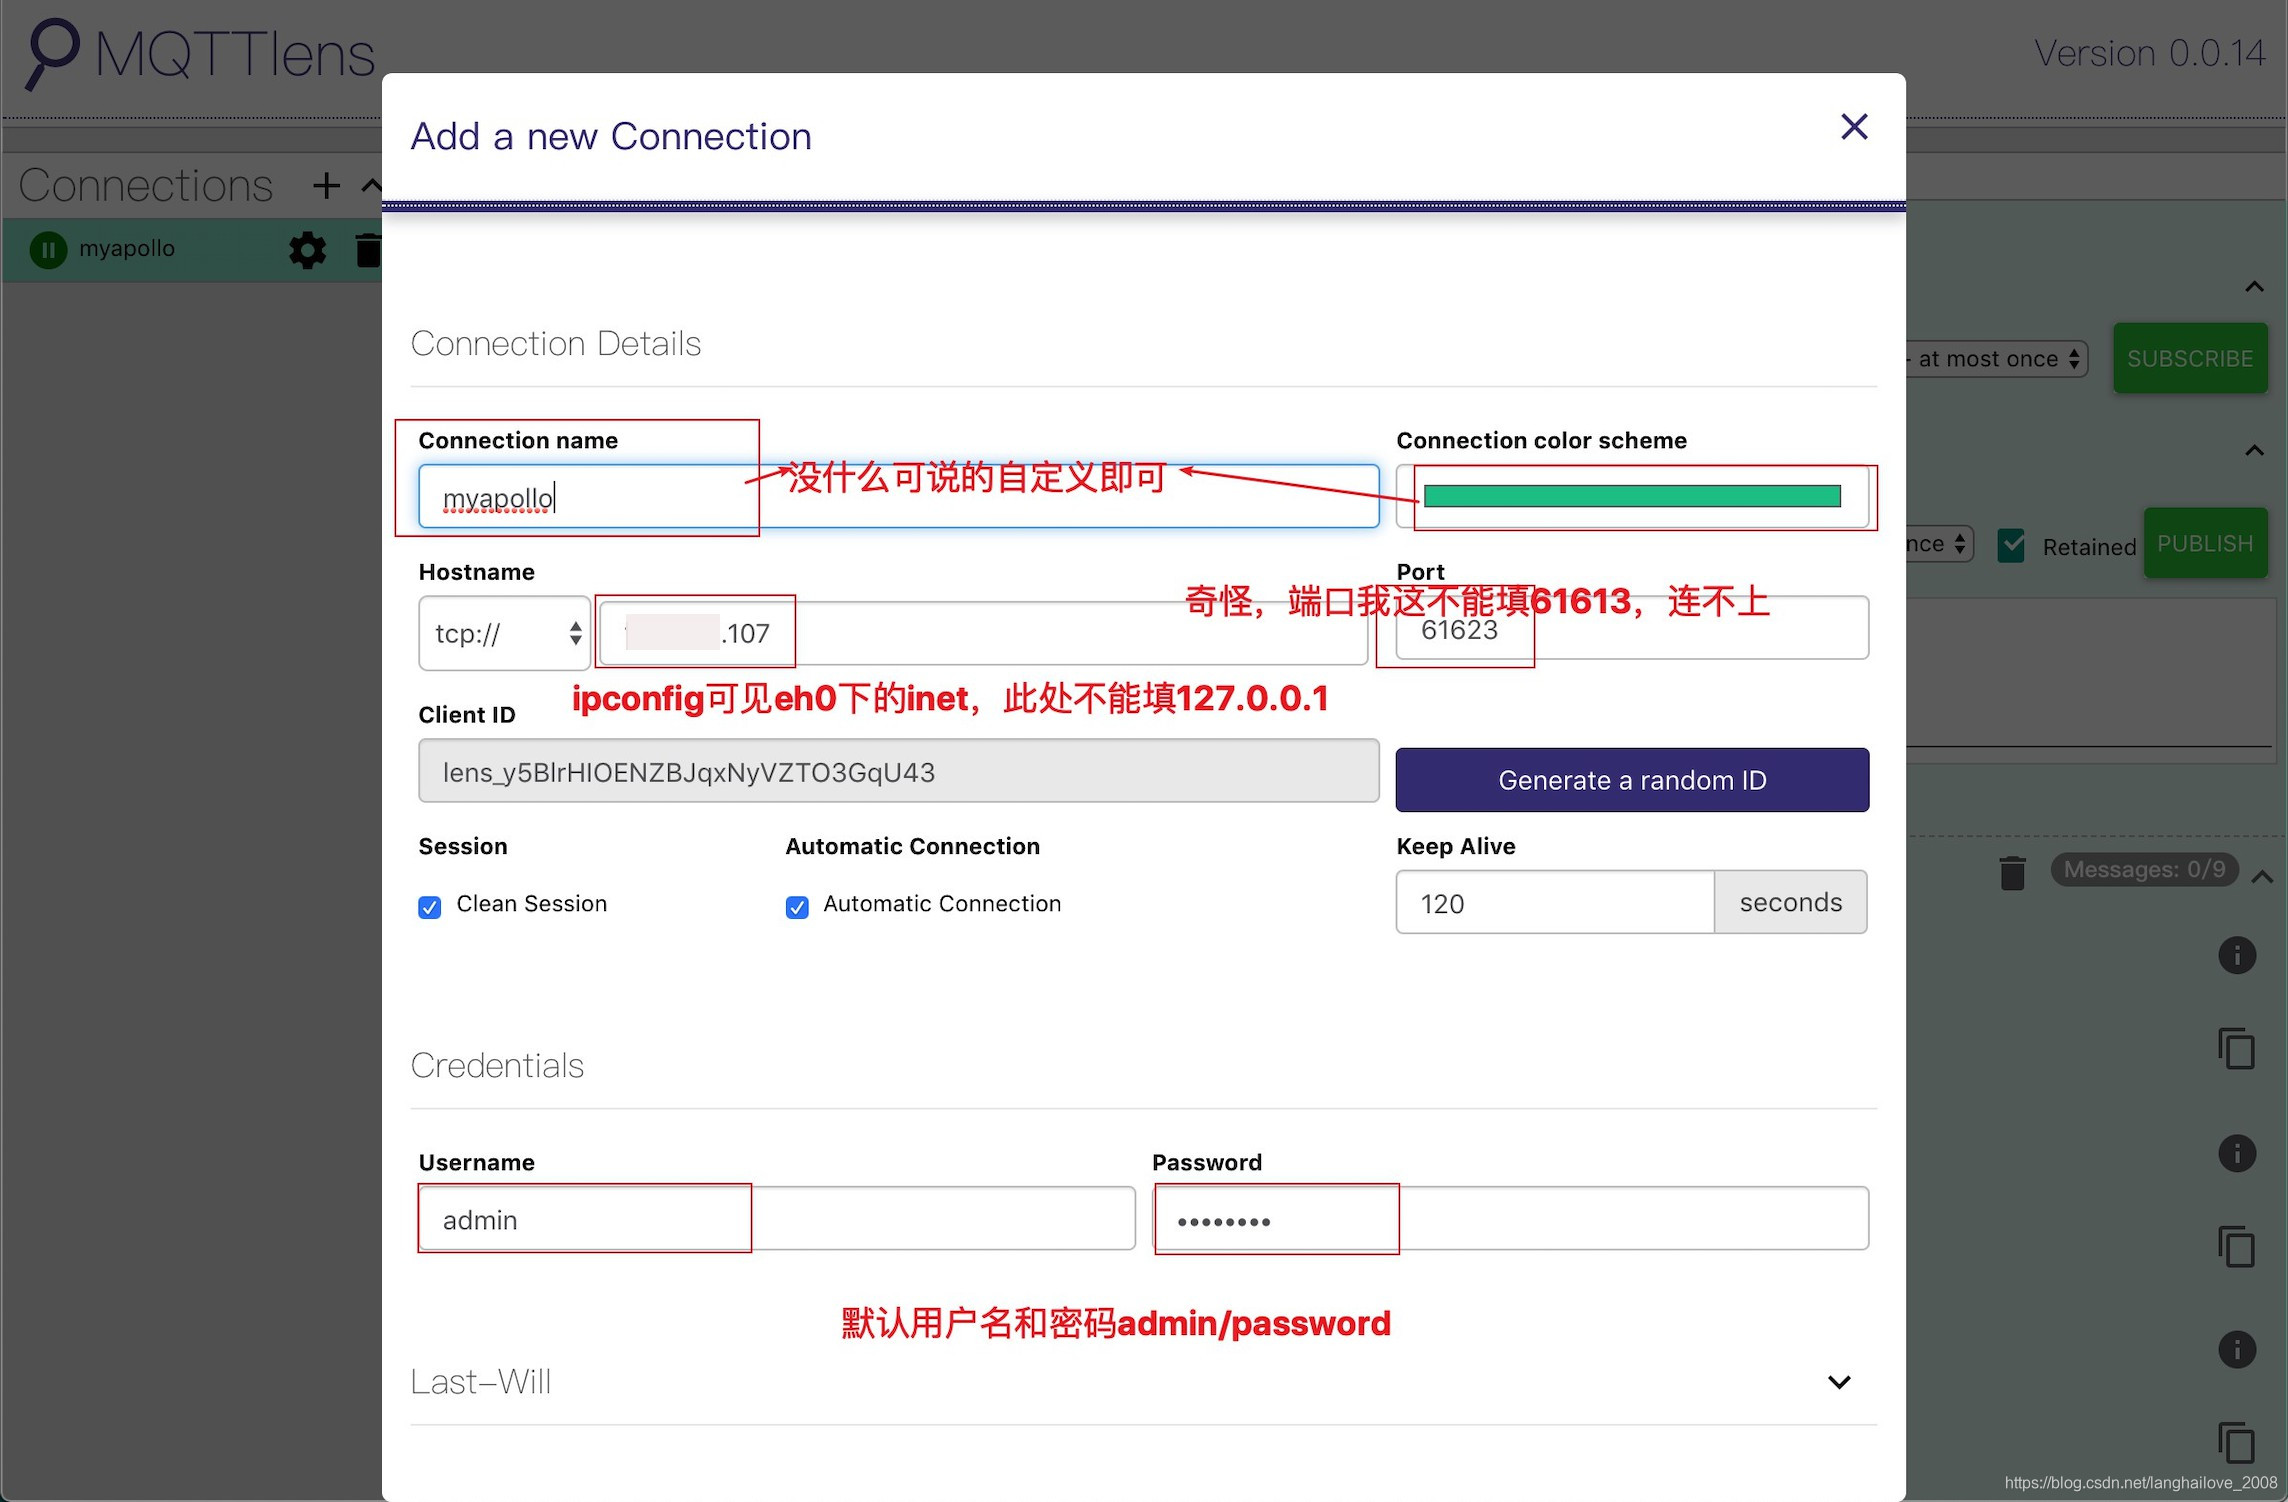Pause the myapollo connection
Image resolution: width=2288 pixels, height=1502 pixels.
48,250
